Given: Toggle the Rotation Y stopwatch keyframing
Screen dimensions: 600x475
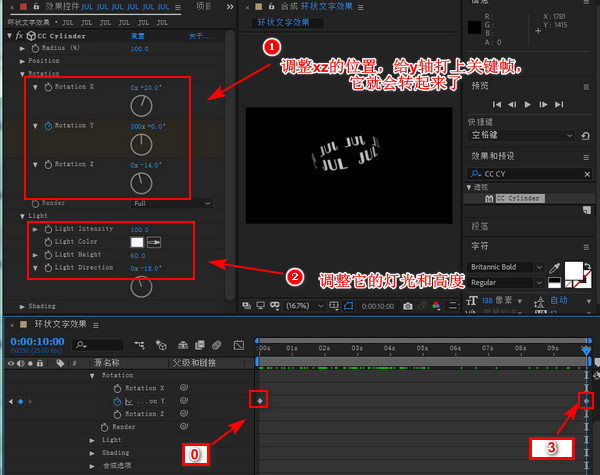Looking at the screenshot, I should (x=48, y=126).
